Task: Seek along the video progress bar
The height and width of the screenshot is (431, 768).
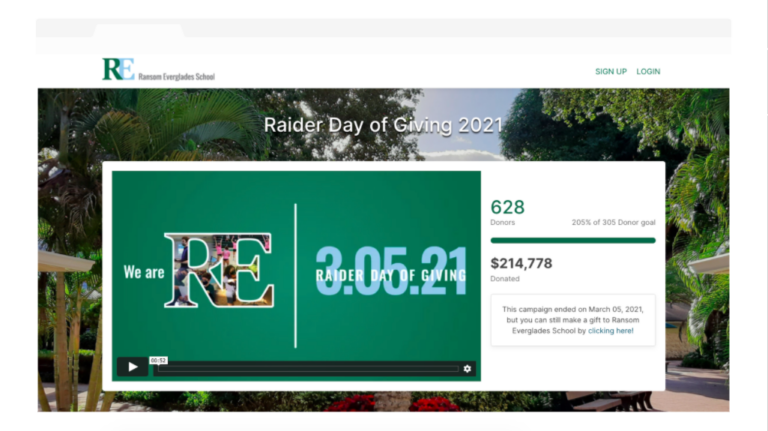Action: click(x=308, y=368)
